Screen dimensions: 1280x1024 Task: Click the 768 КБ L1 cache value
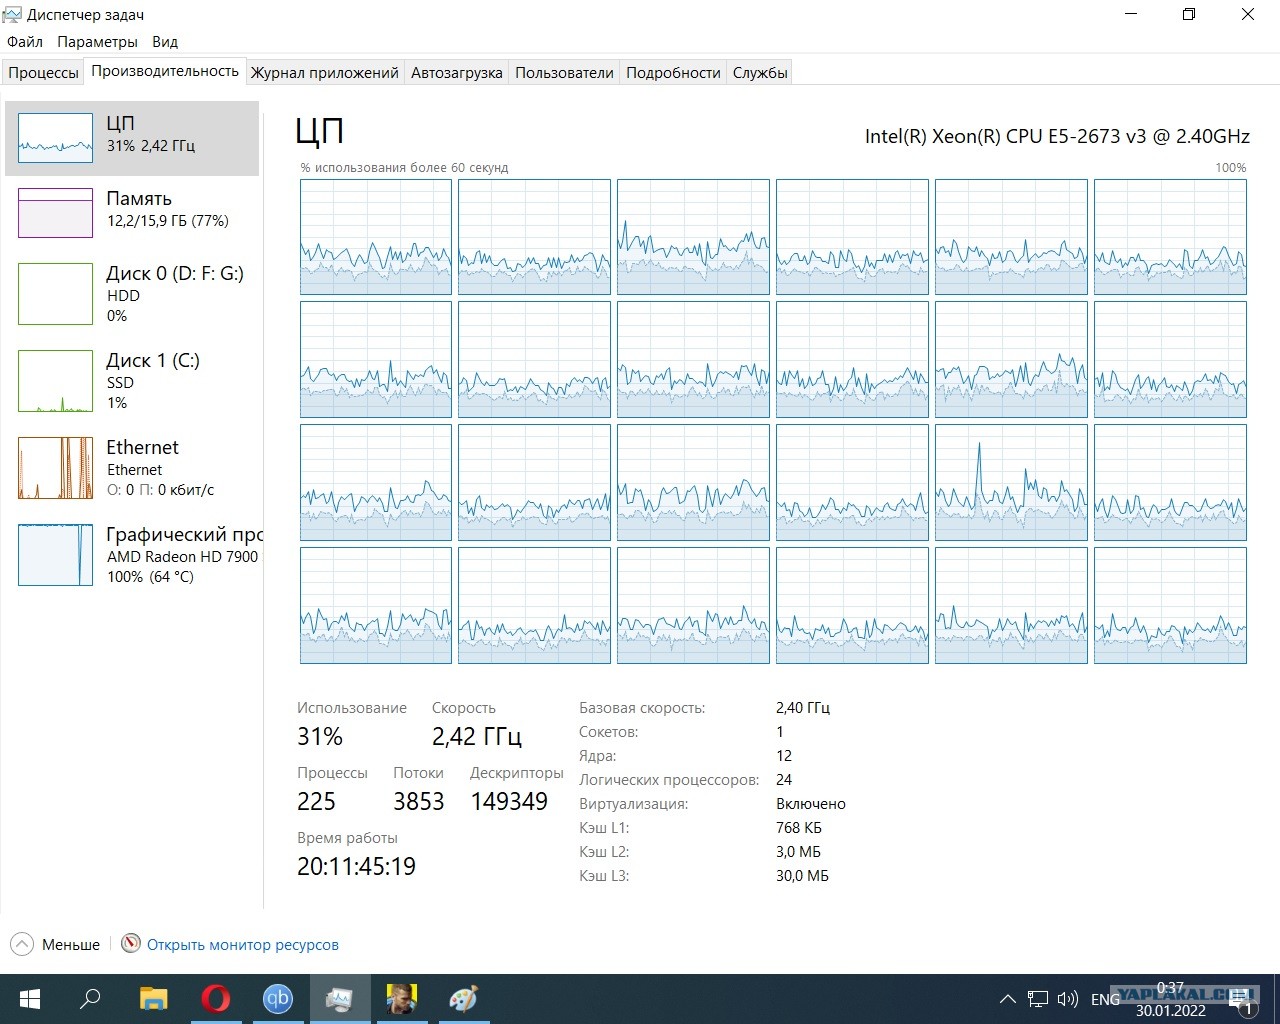(x=799, y=828)
